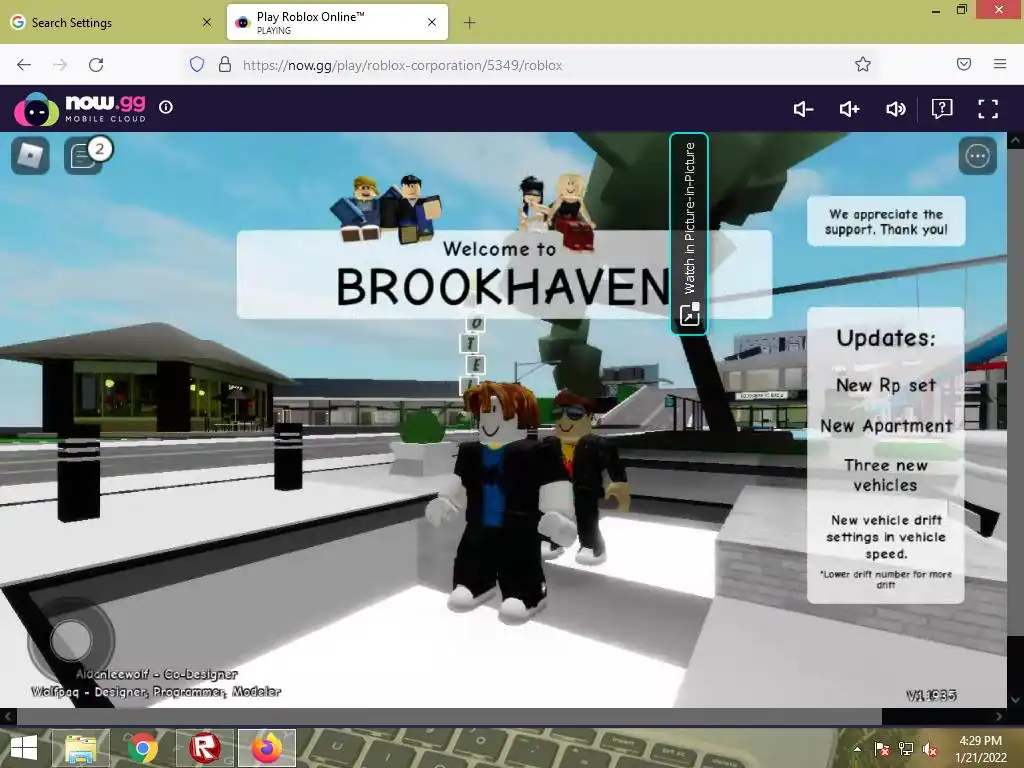Click the browser forward arrow
Viewport: 1024px width, 768px height.
pos(60,65)
